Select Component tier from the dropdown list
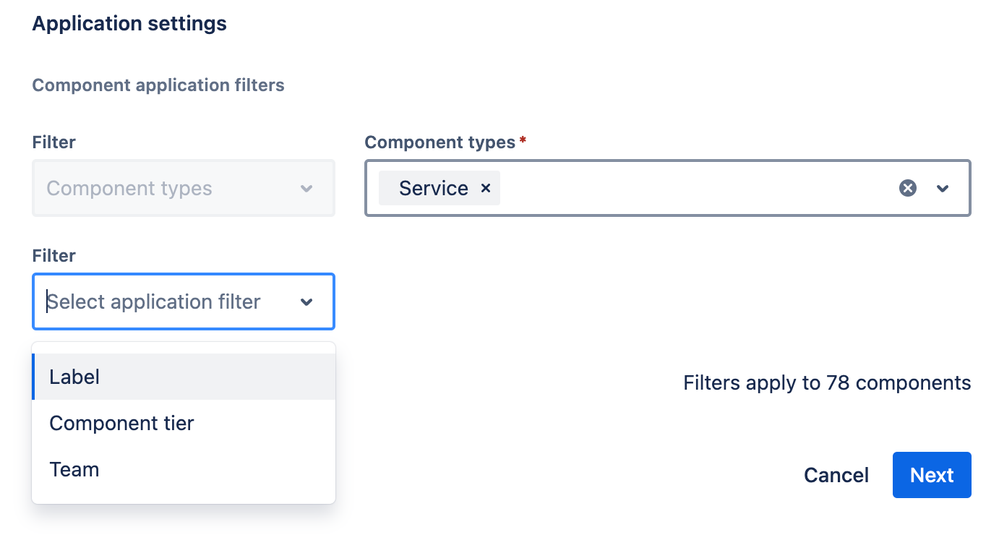 coord(184,423)
